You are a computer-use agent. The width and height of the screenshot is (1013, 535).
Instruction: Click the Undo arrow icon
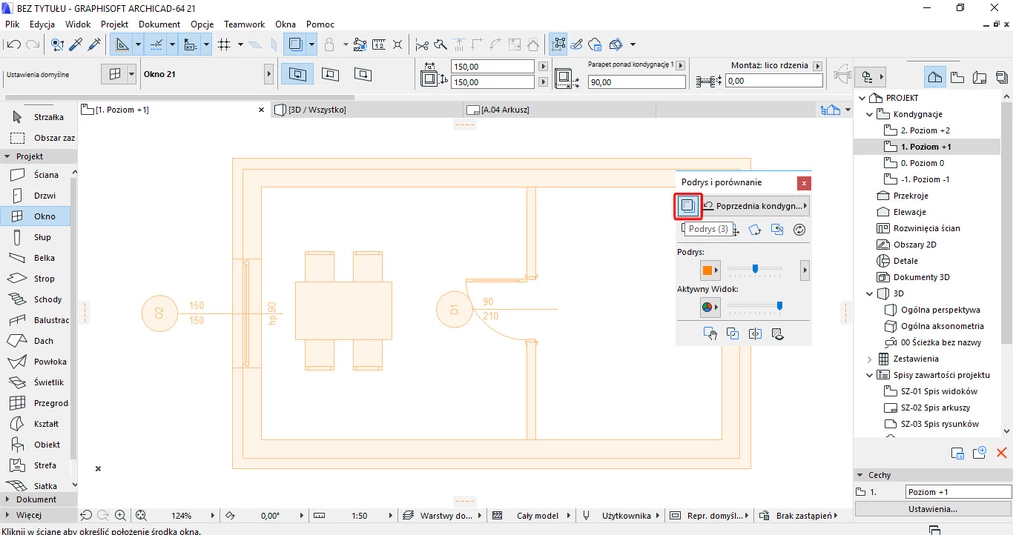point(13,45)
